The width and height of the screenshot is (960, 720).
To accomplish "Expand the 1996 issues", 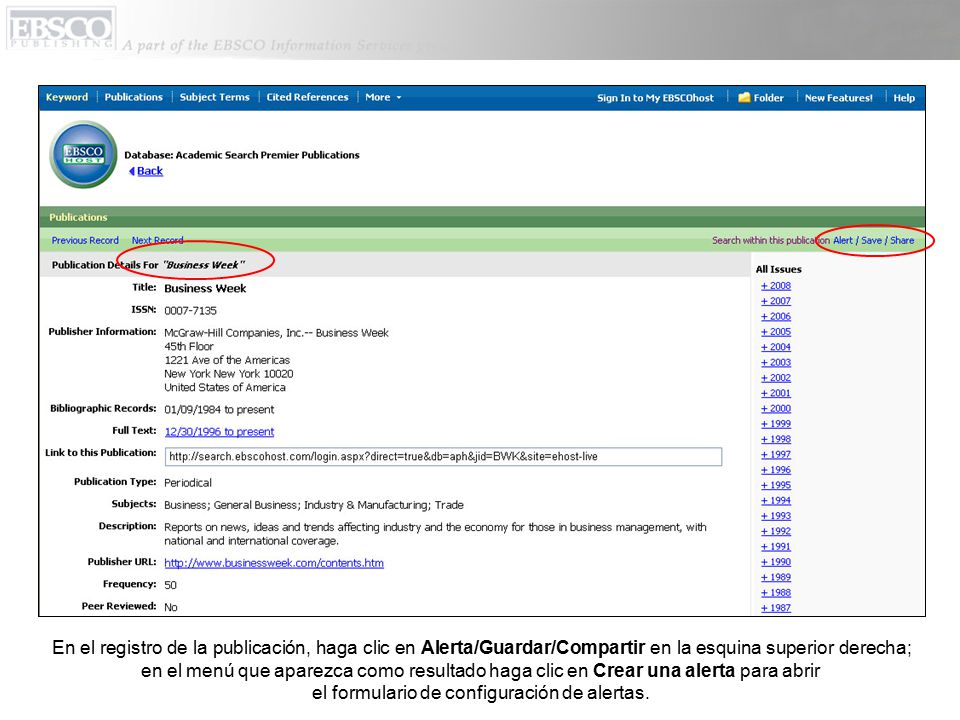I will pyautogui.click(x=776, y=470).
